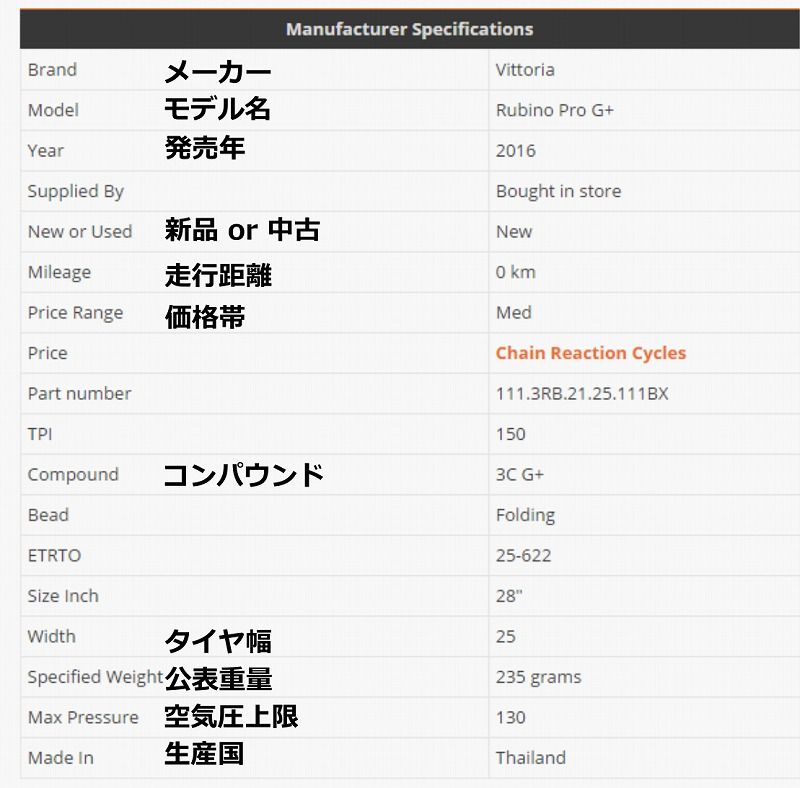Select the 235 grams weight value
Image resolution: width=800 pixels, height=788 pixels.
click(538, 677)
